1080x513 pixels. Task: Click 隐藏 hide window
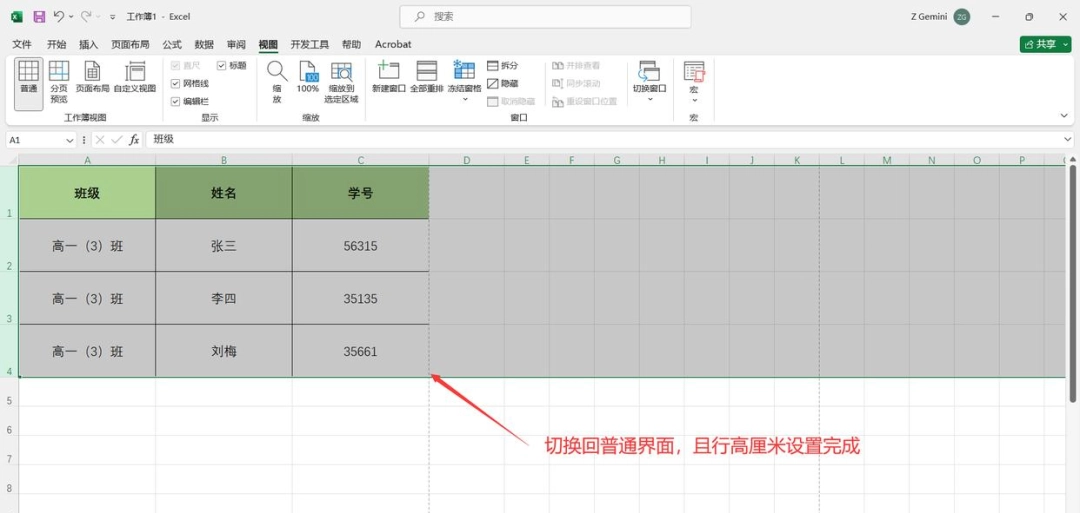coord(503,83)
